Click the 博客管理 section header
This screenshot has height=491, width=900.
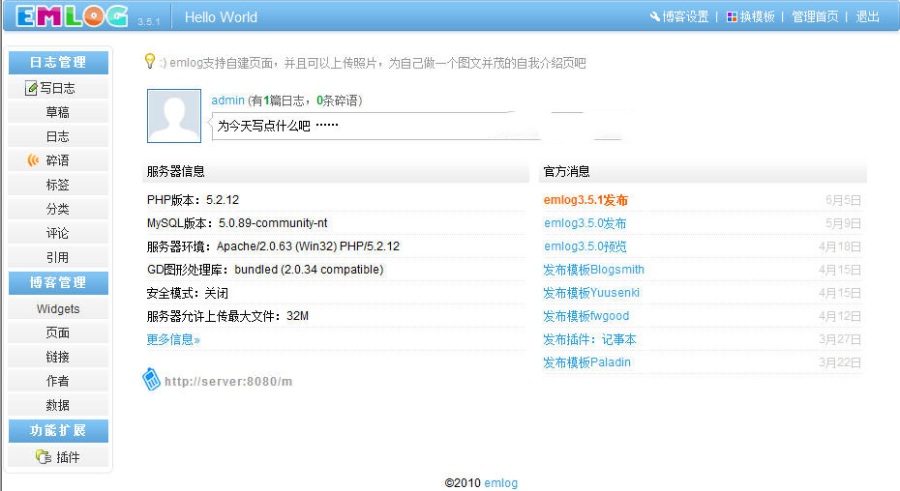click(58, 283)
